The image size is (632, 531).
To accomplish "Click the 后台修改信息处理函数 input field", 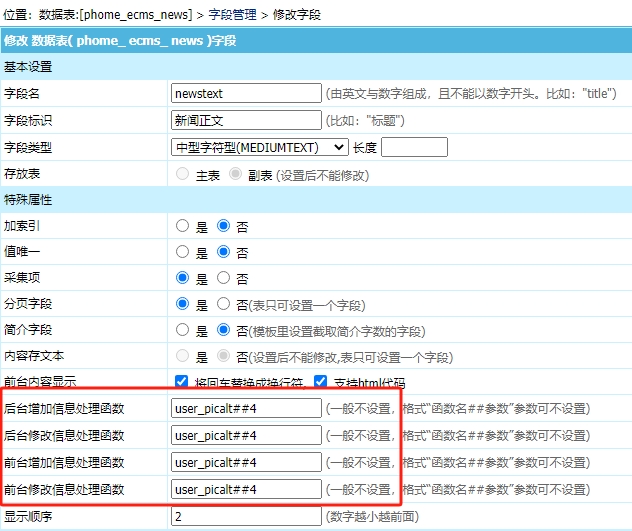I will pyautogui.click(x=246, y=435).
